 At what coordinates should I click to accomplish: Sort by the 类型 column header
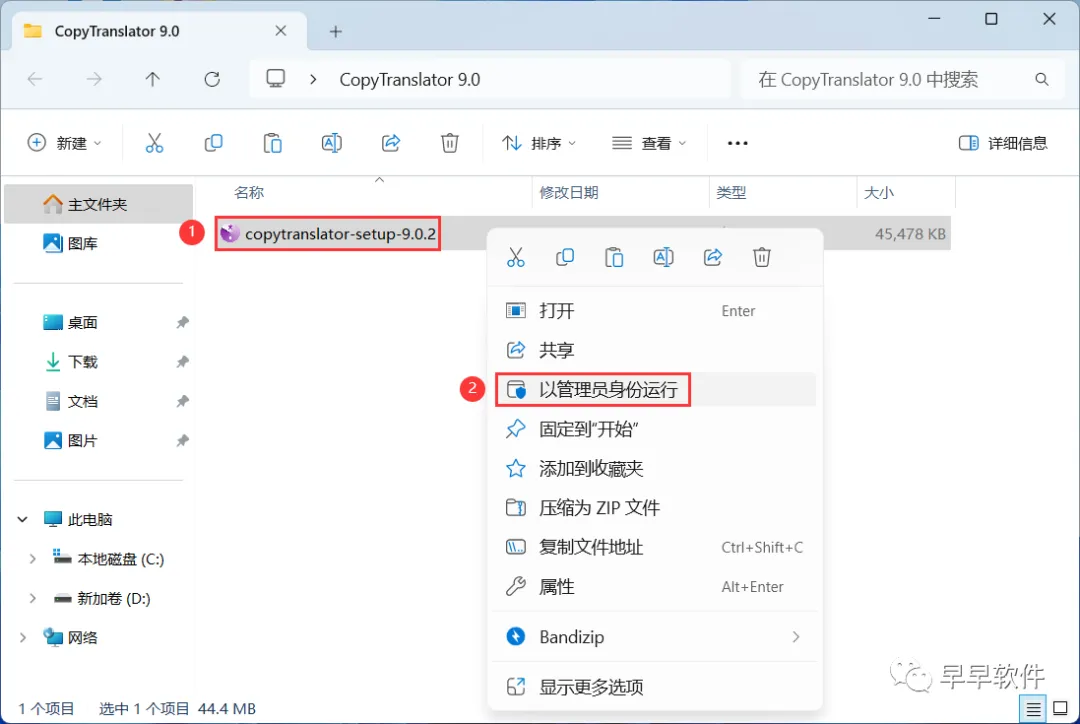pos(783,192)
